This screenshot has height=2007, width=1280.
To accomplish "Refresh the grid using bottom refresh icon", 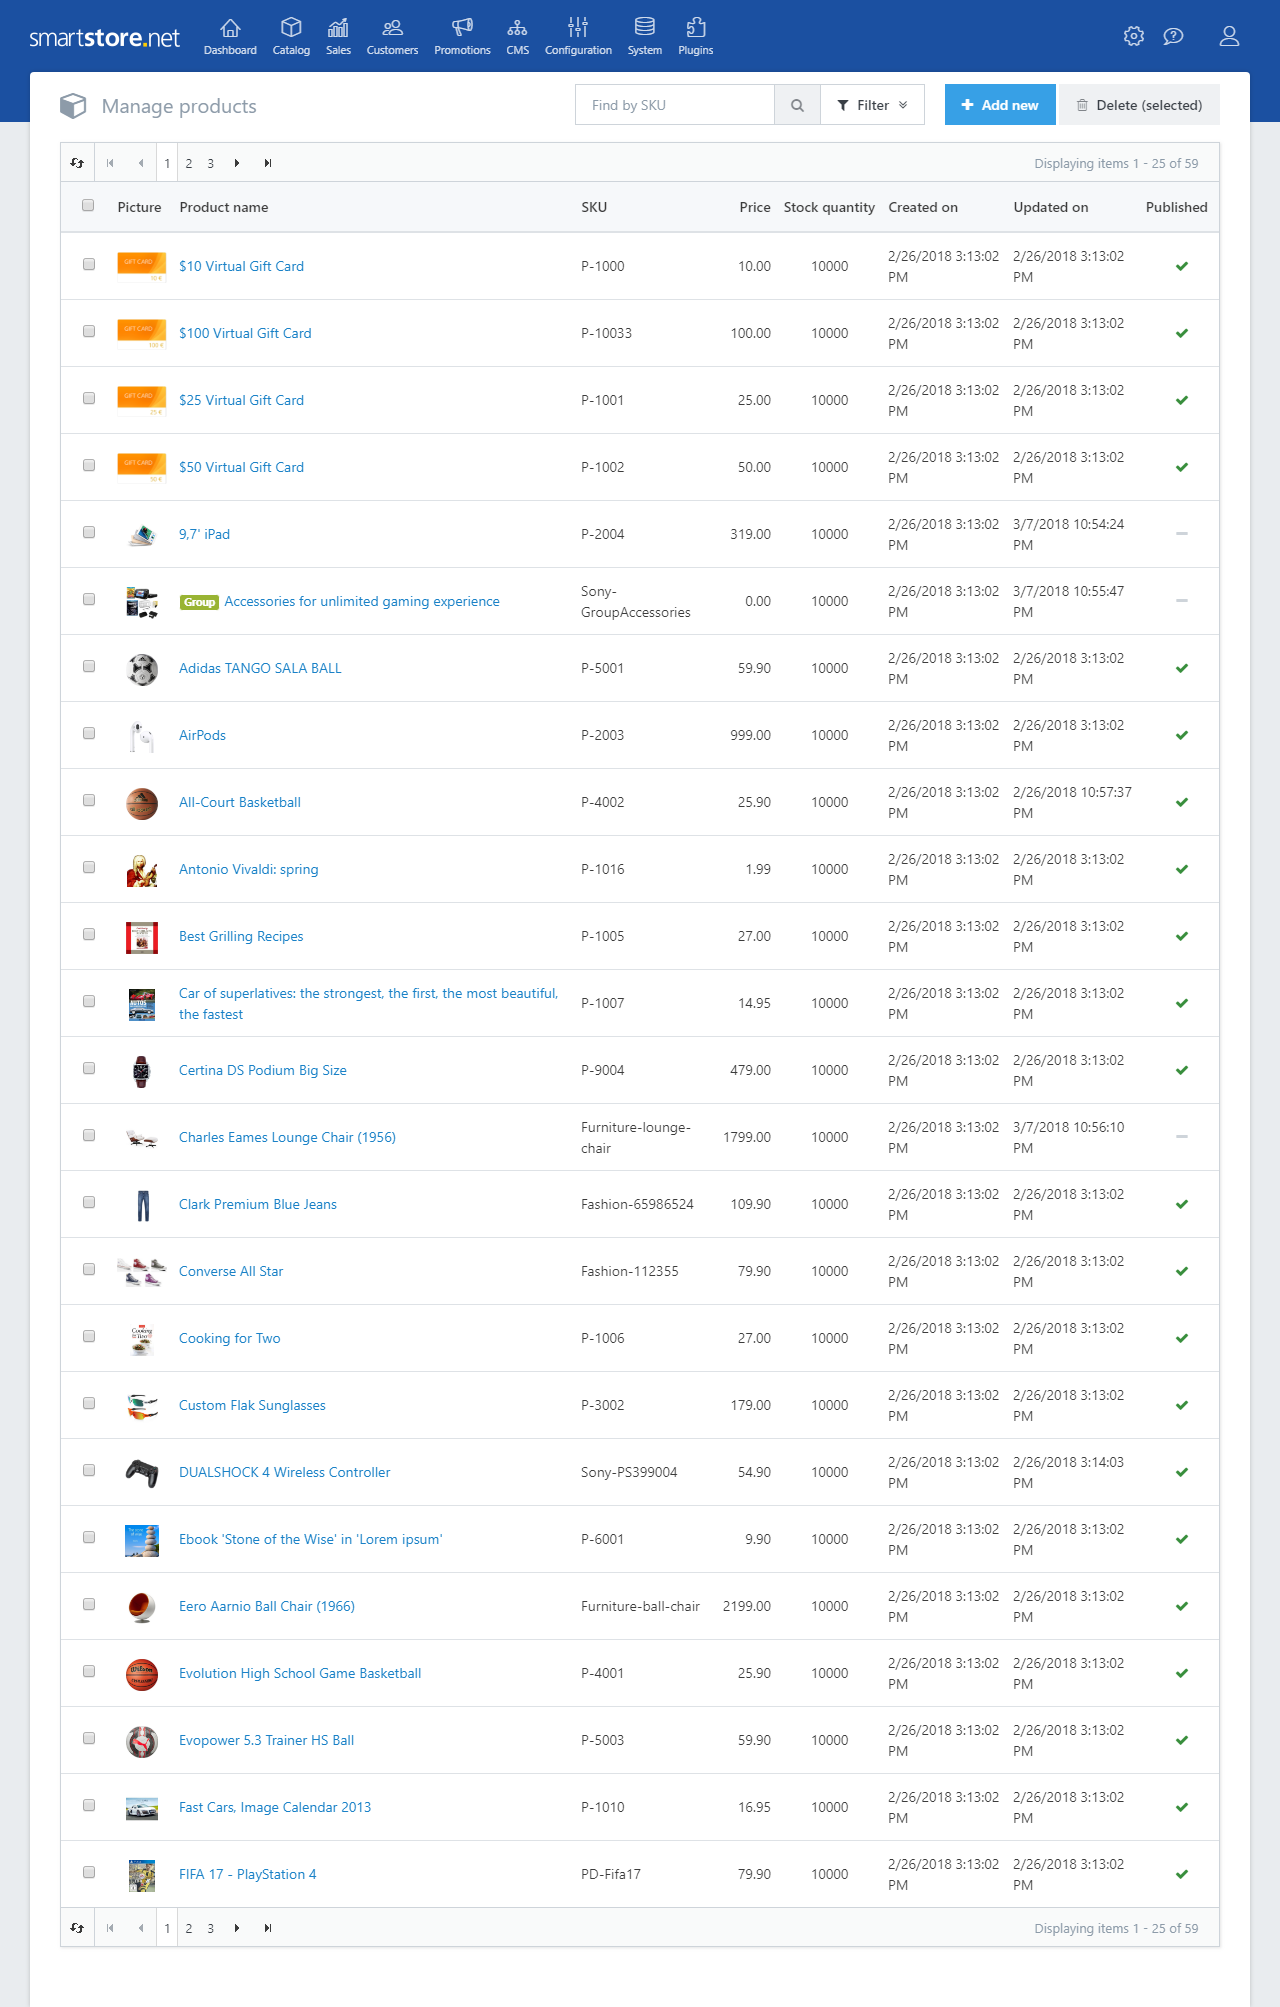I will click(x=77, y=1928).
